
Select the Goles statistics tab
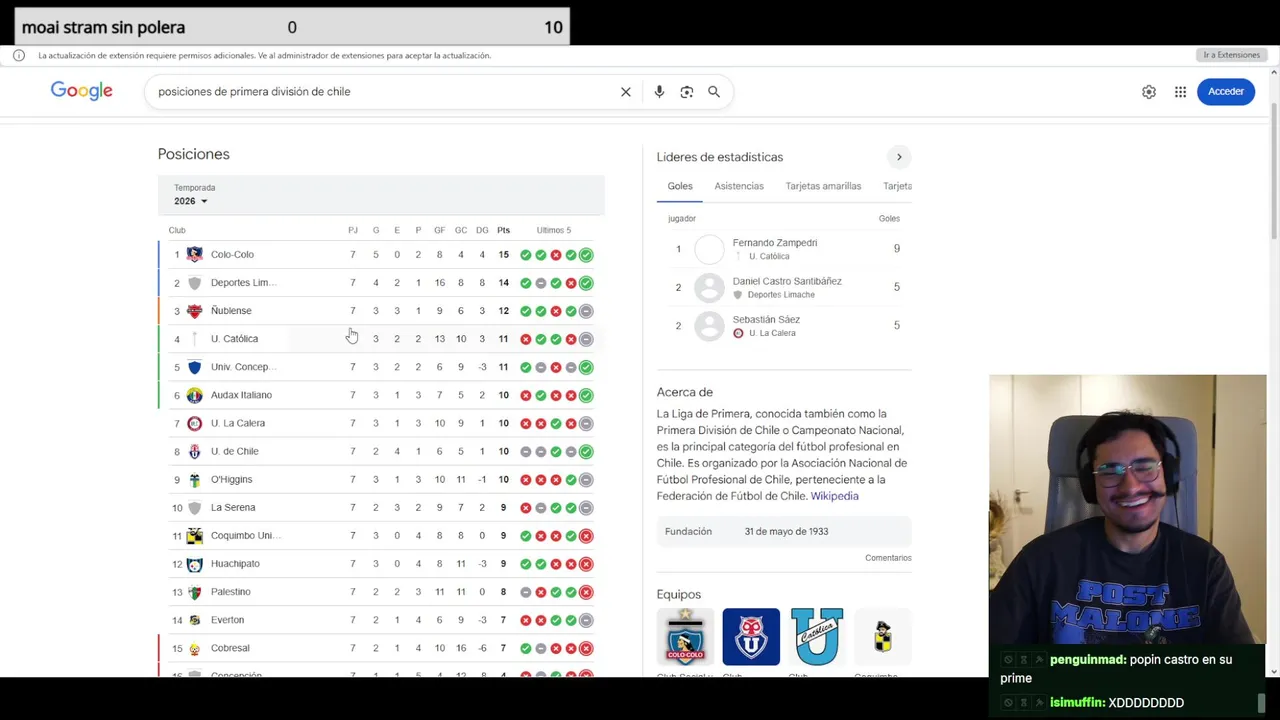680,186
